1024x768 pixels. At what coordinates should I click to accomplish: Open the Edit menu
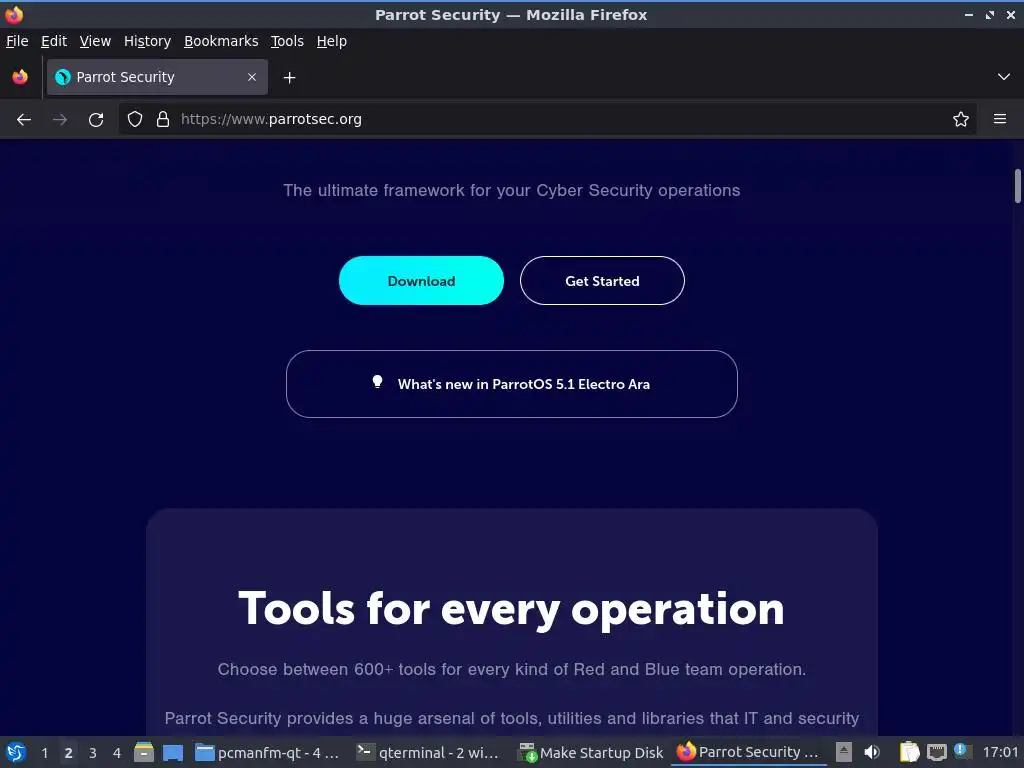click(x=54, y=41)
